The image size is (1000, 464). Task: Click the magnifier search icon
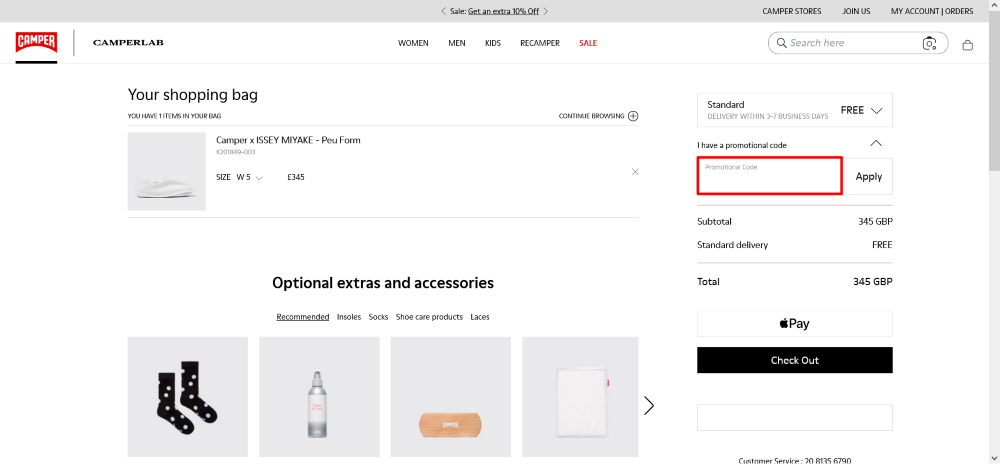pos(781,43)
